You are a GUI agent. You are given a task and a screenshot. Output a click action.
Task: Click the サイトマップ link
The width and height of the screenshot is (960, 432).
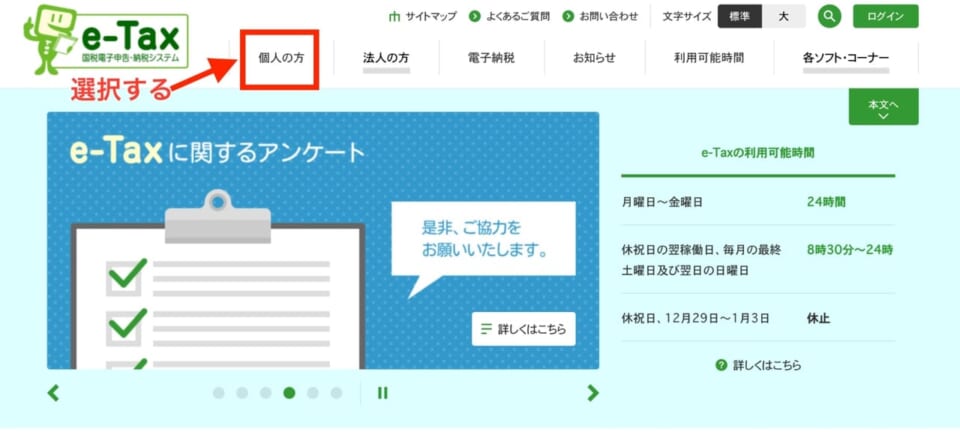click(423, 17)
